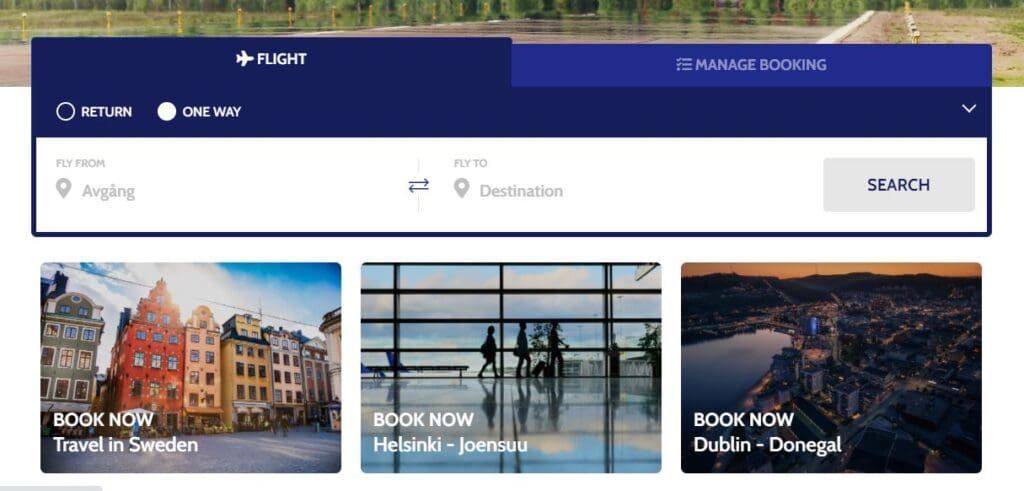Click the One Way label text

[x=212, y=112]
